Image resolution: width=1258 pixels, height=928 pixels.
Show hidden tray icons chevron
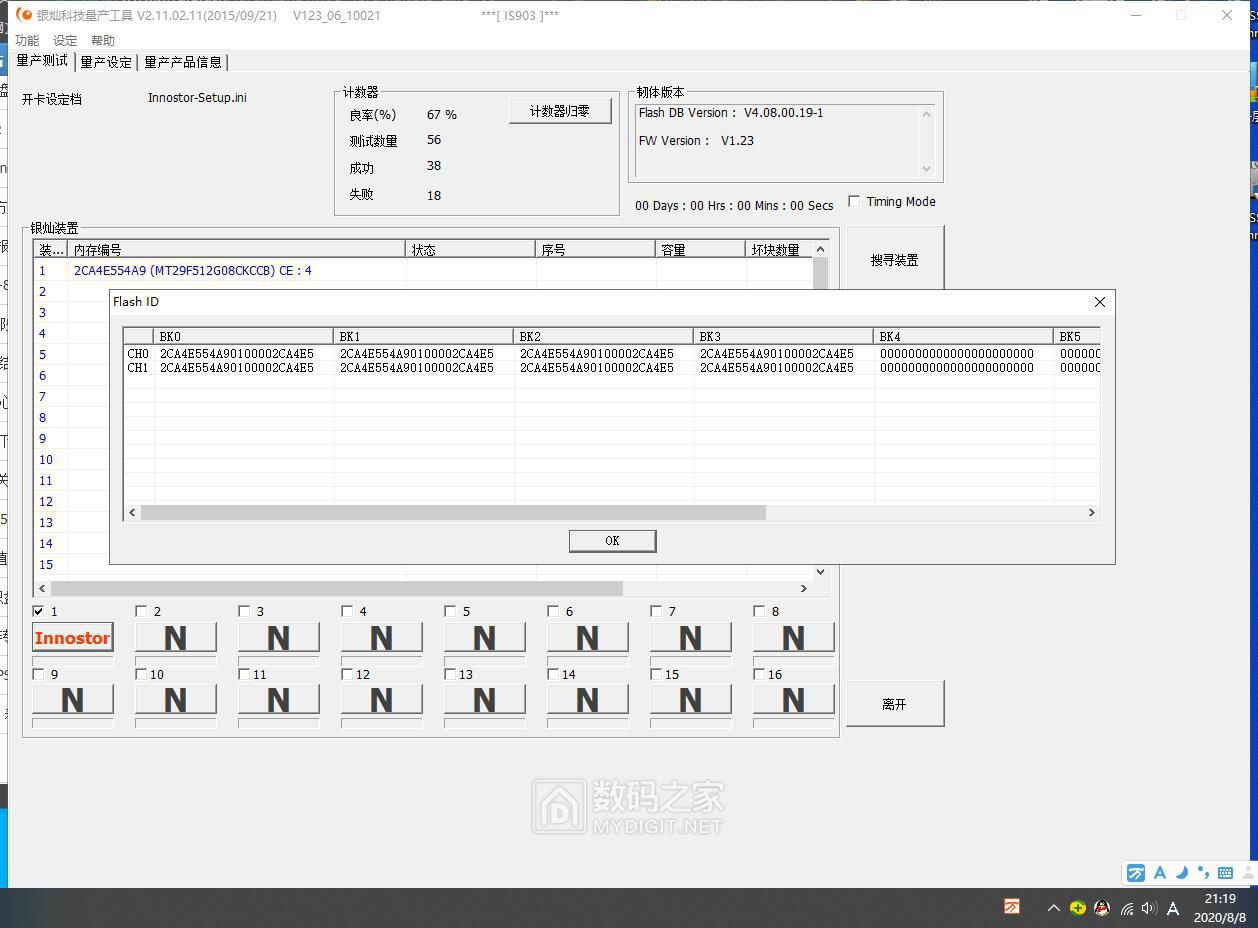coord(1053,908)
